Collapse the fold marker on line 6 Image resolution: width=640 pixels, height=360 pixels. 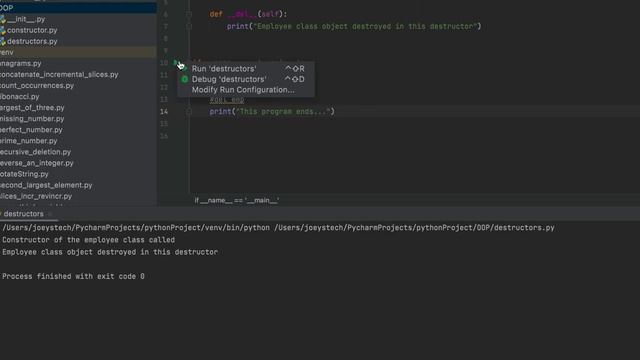(x=189, y=14)
